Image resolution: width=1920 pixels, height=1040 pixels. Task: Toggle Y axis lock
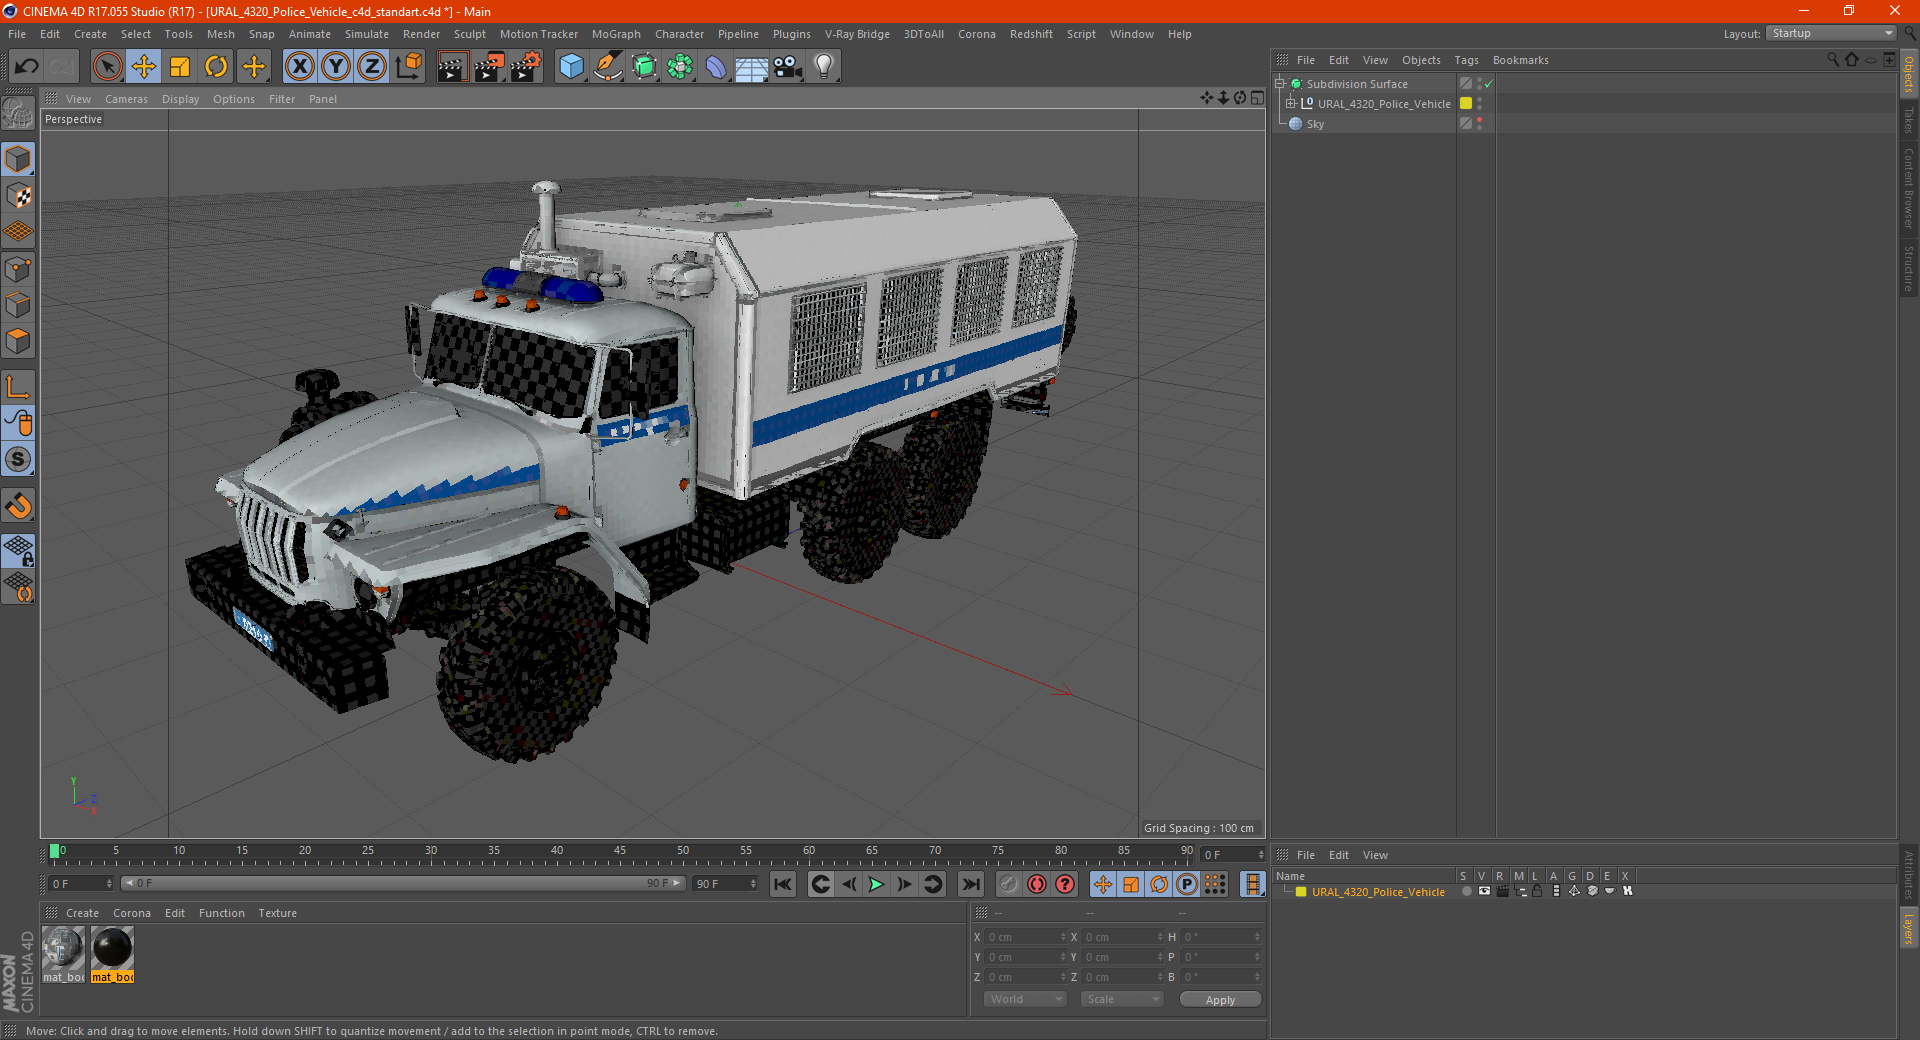[x=336, y=67]
